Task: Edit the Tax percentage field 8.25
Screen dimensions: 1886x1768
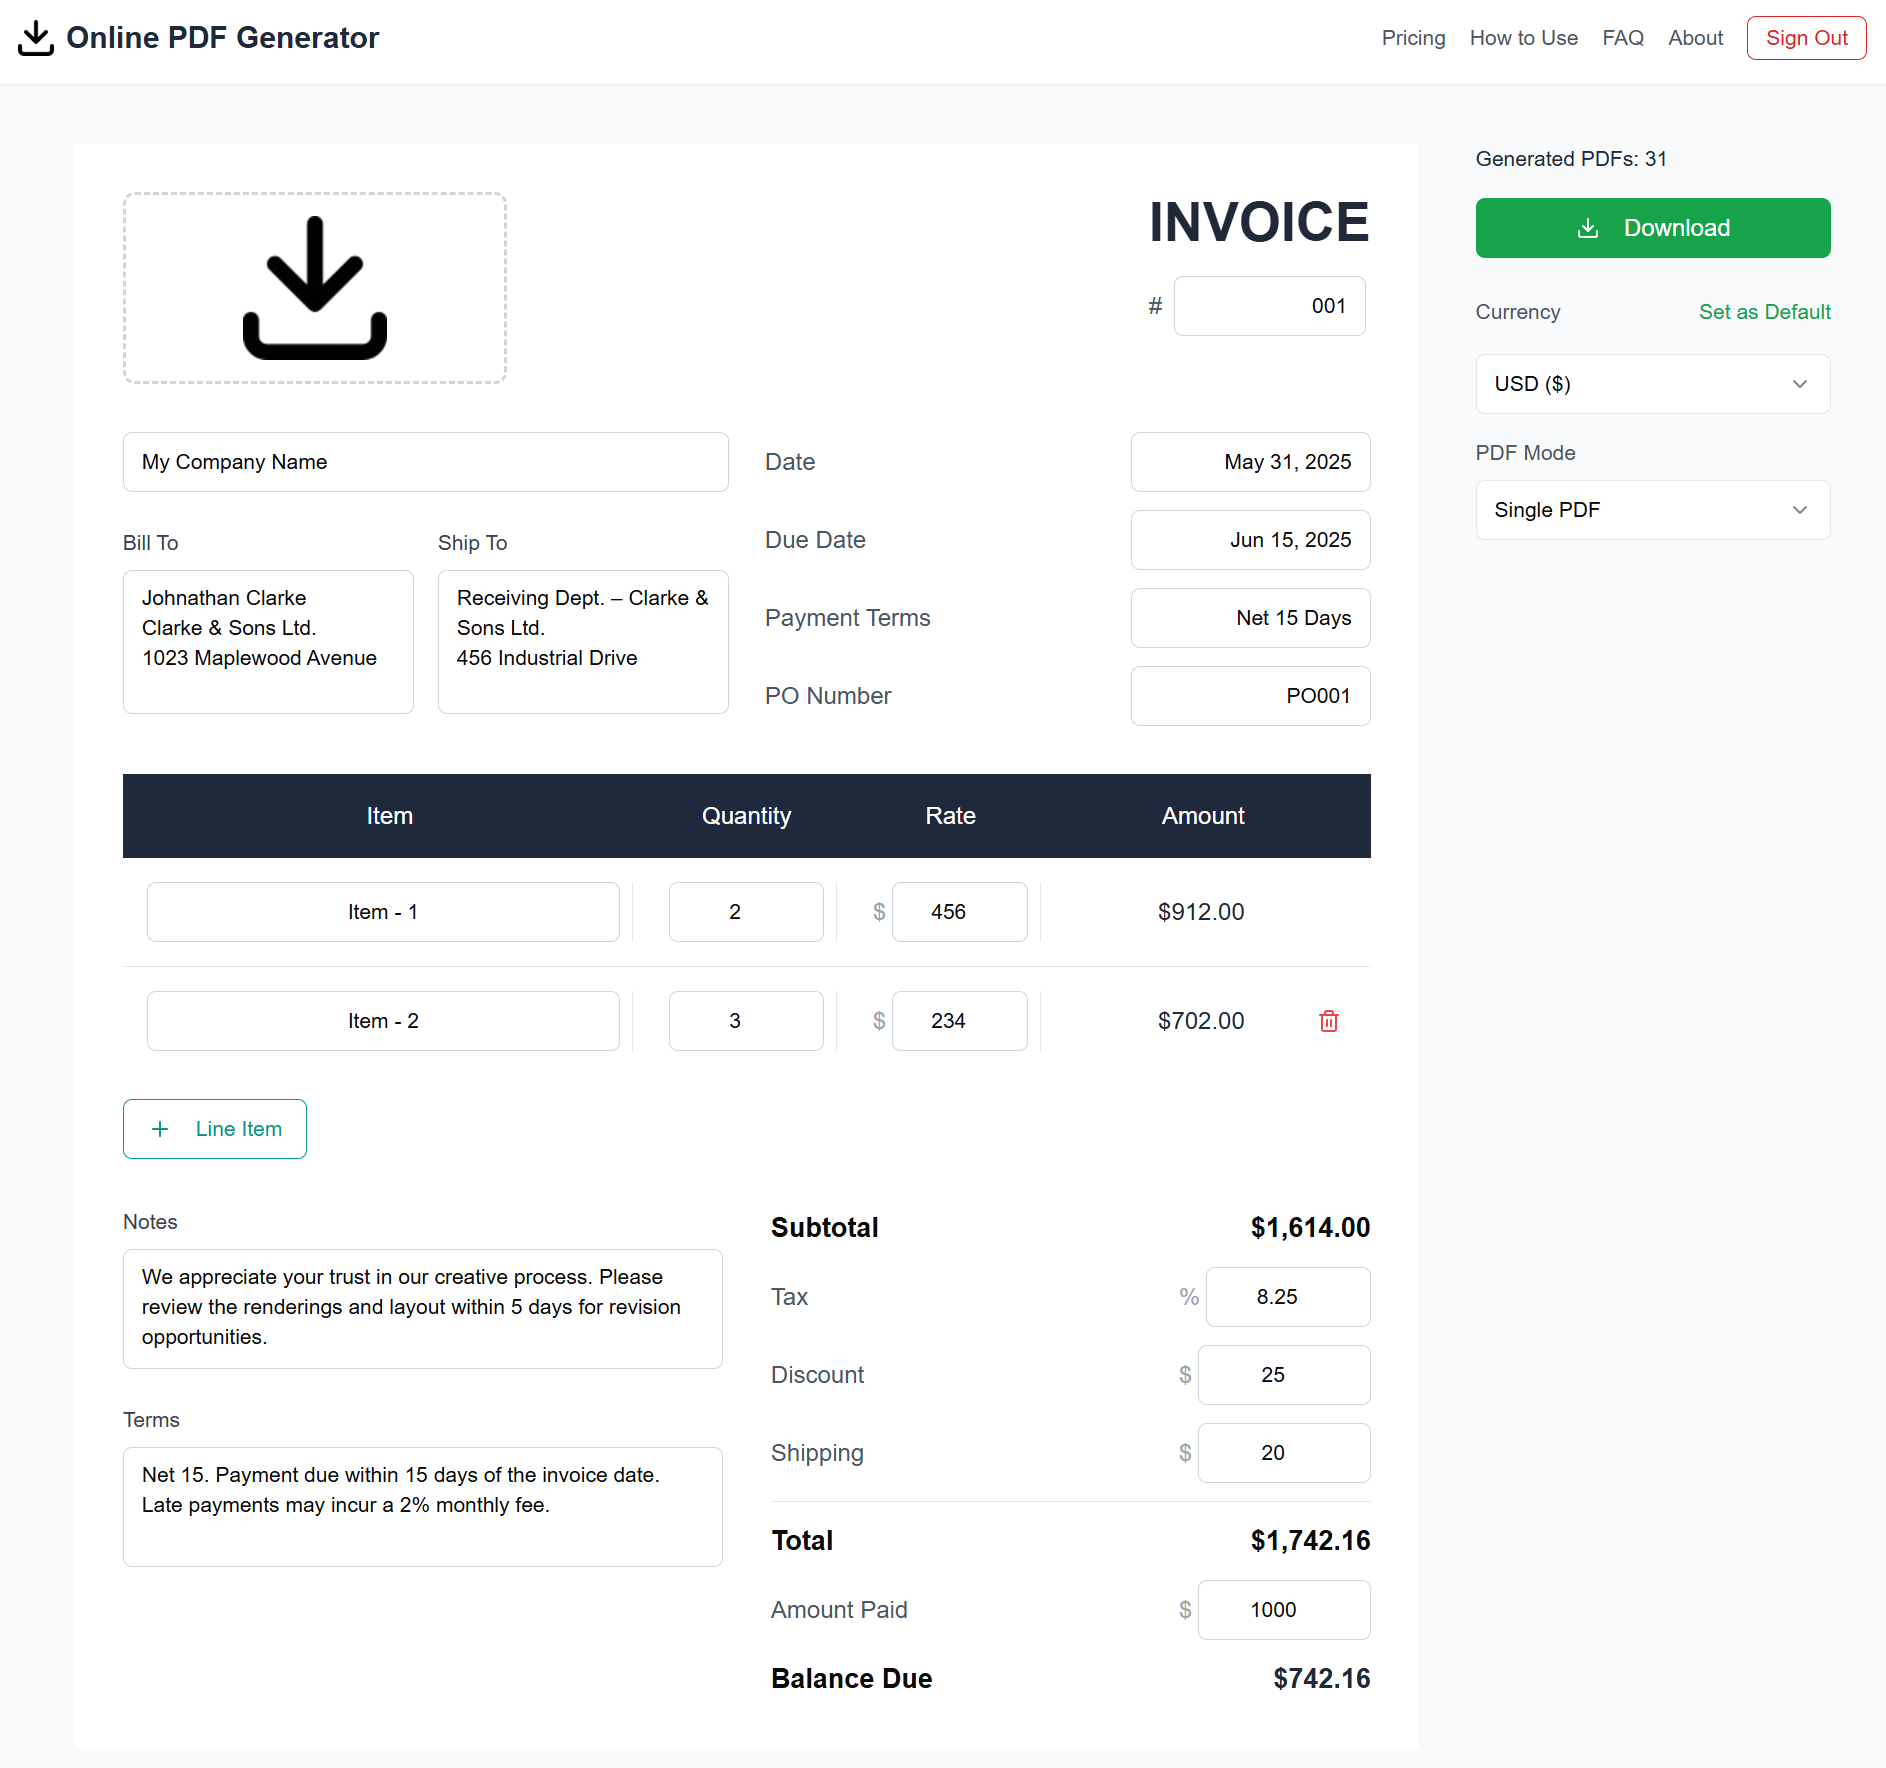Action: coord(1288,1297)
